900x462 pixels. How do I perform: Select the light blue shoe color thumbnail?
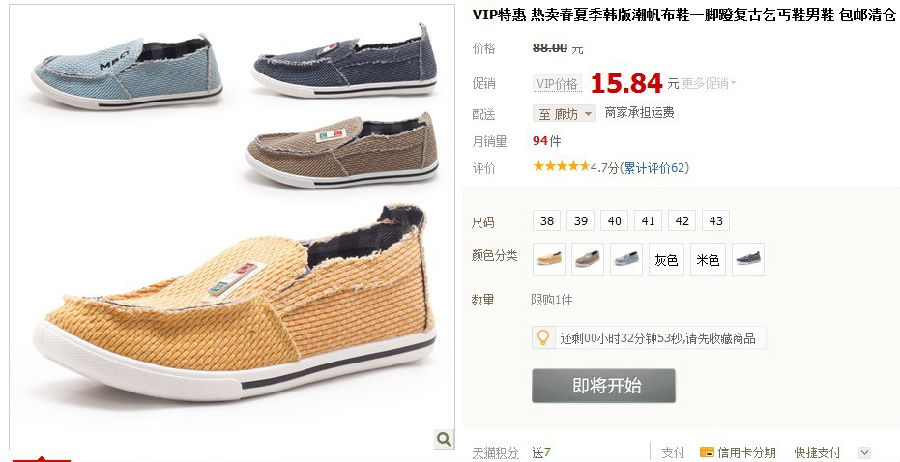(626, 259)
